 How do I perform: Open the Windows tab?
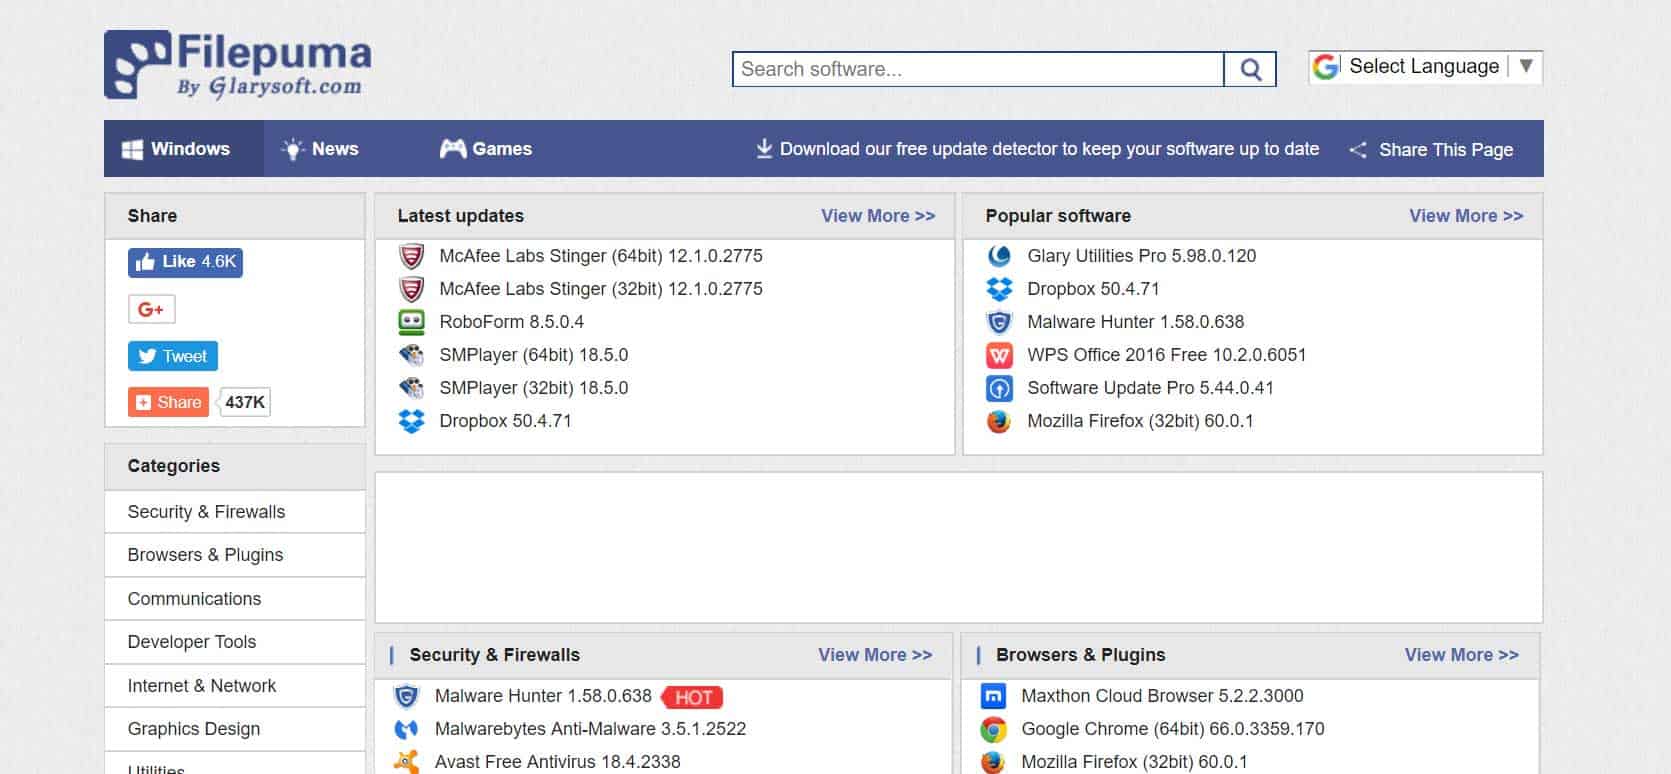[184, 149]
